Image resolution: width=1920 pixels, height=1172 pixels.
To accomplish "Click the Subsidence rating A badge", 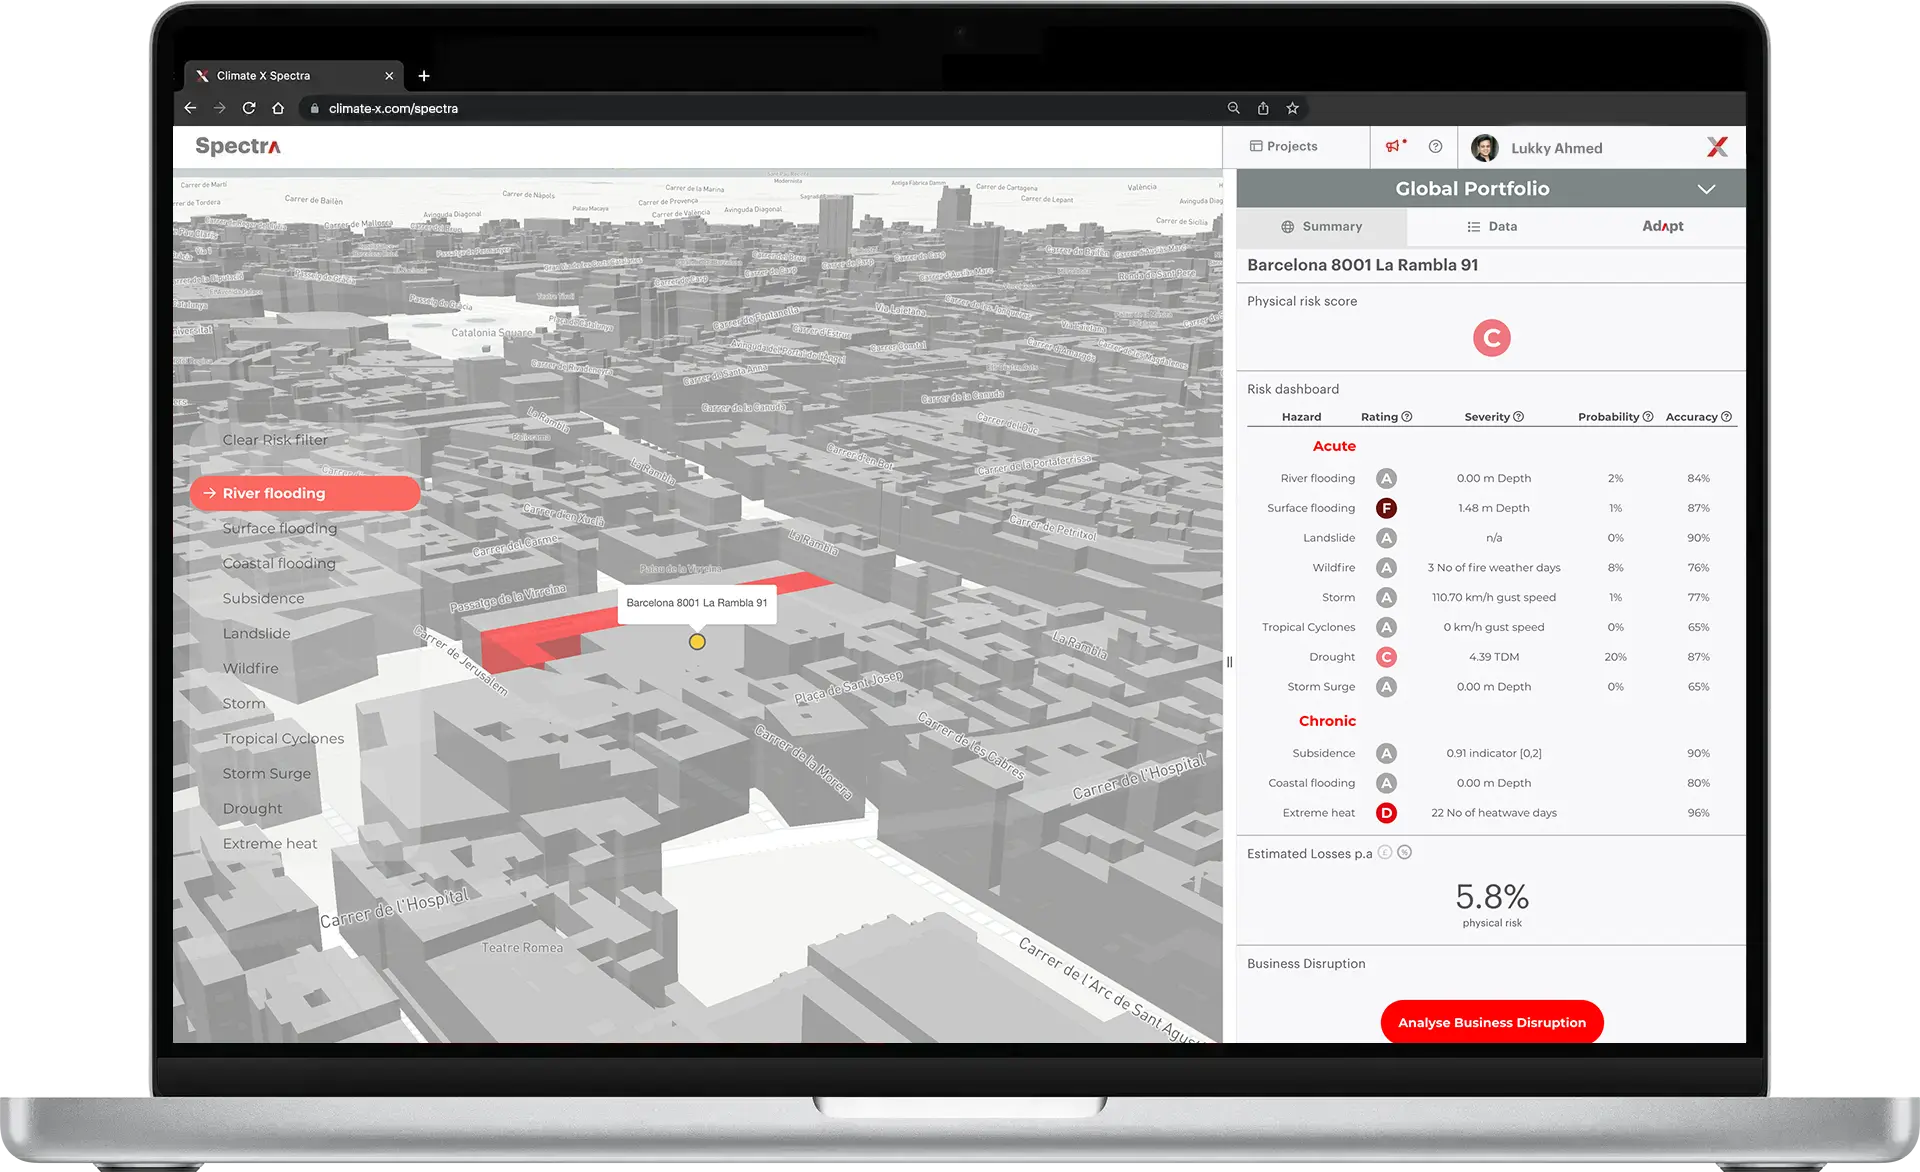I will tap(1386, 754).
